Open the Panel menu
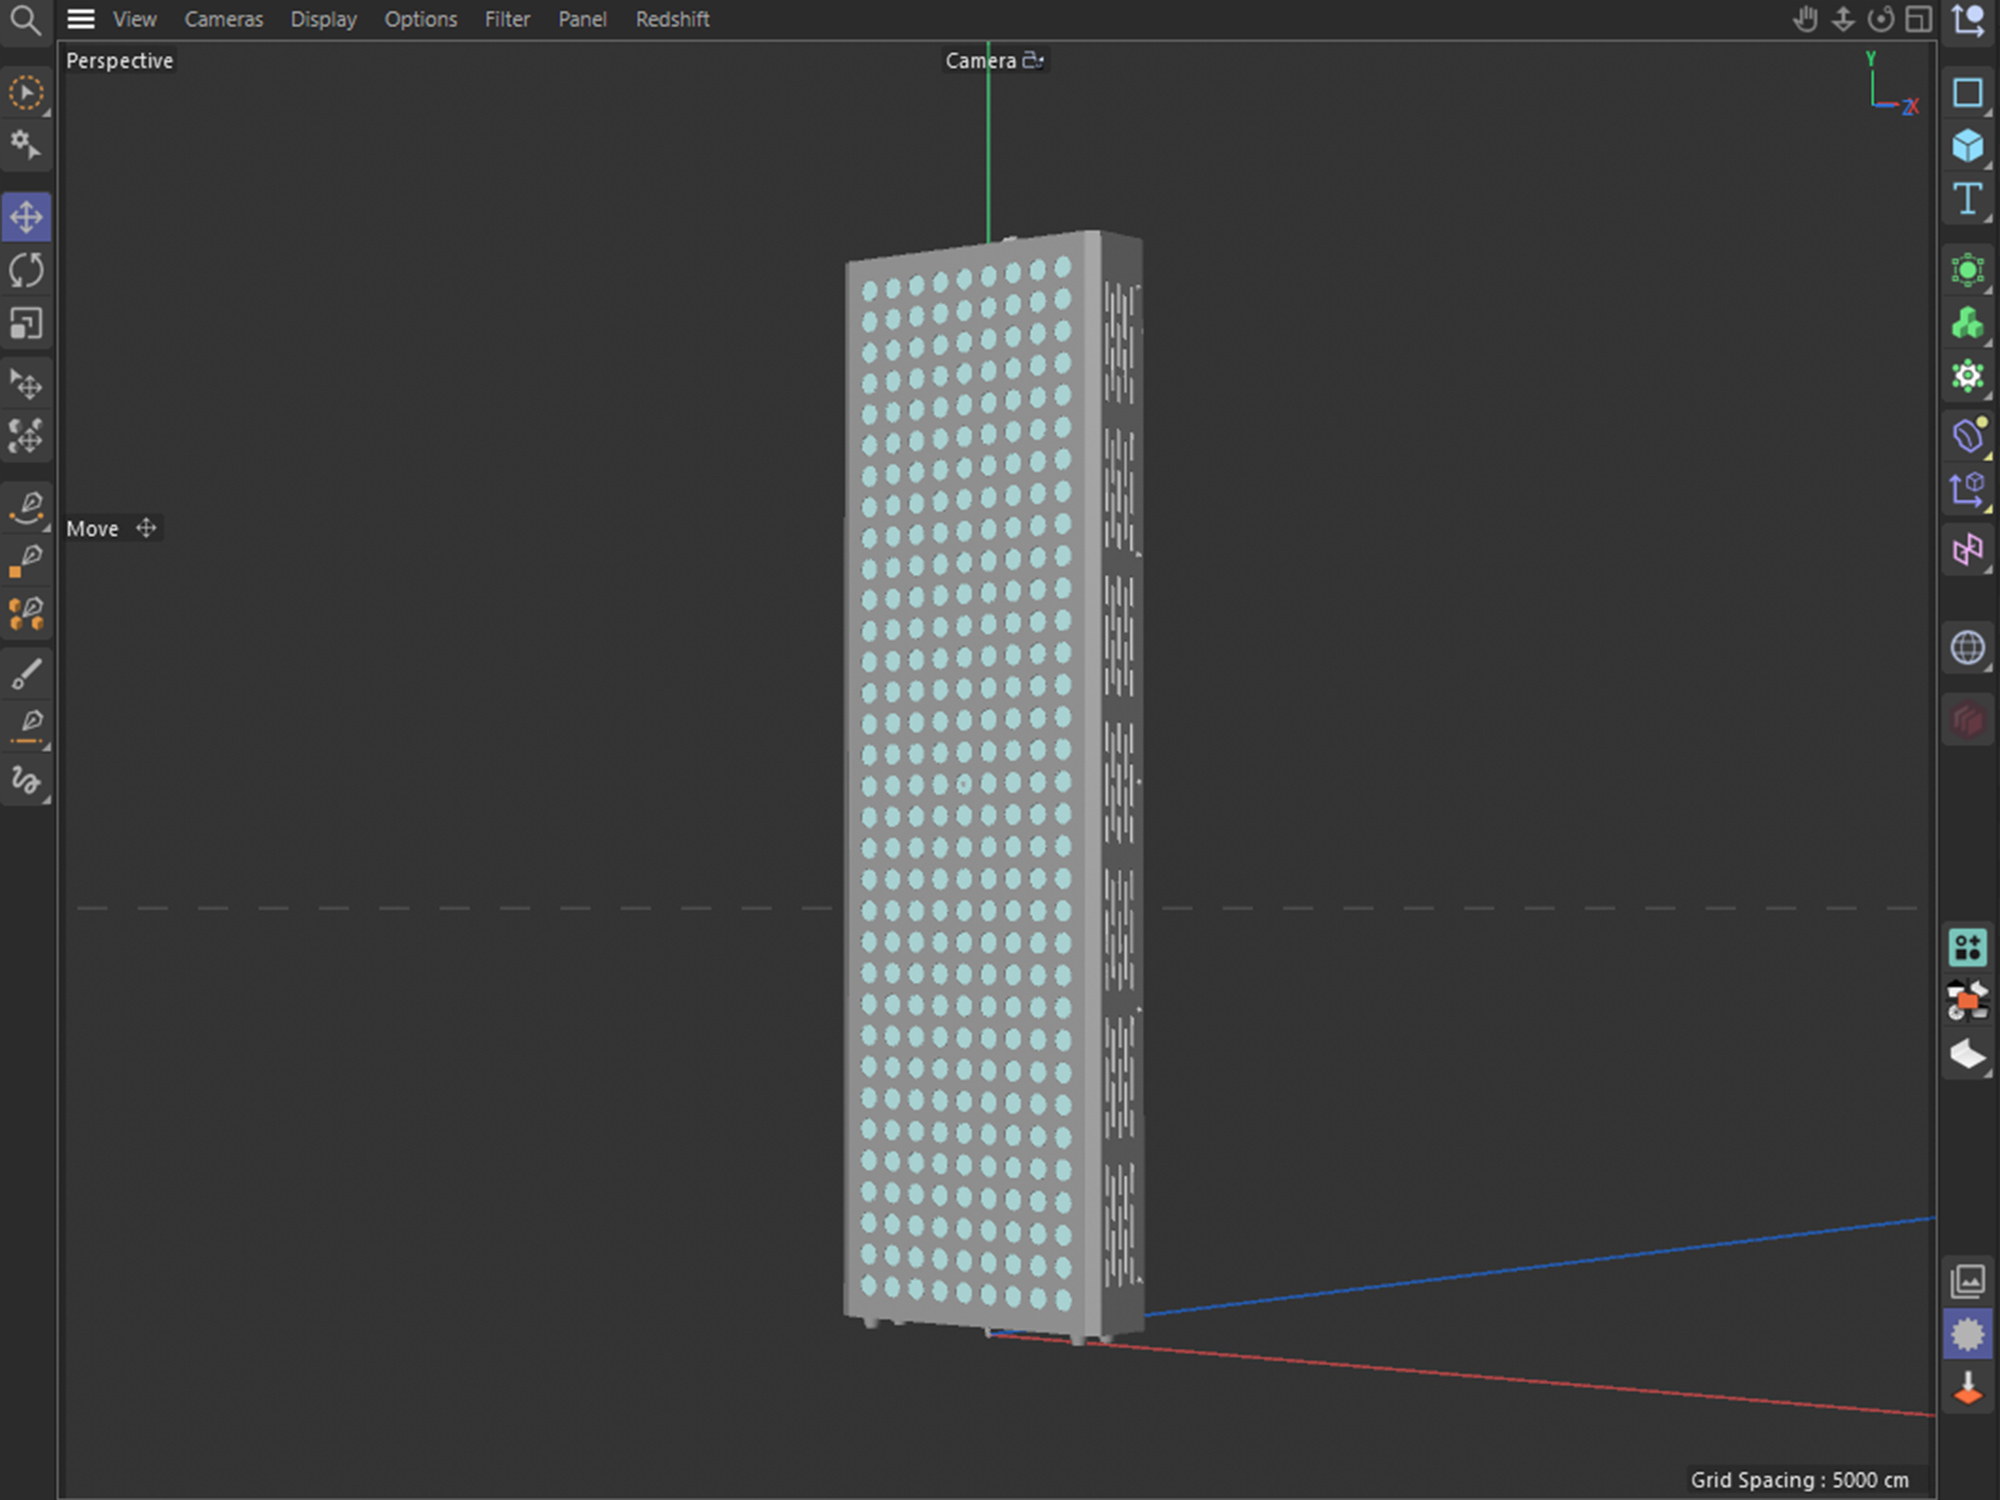The width and height of the screenshot is (2000, 1500). pos(582,19)
